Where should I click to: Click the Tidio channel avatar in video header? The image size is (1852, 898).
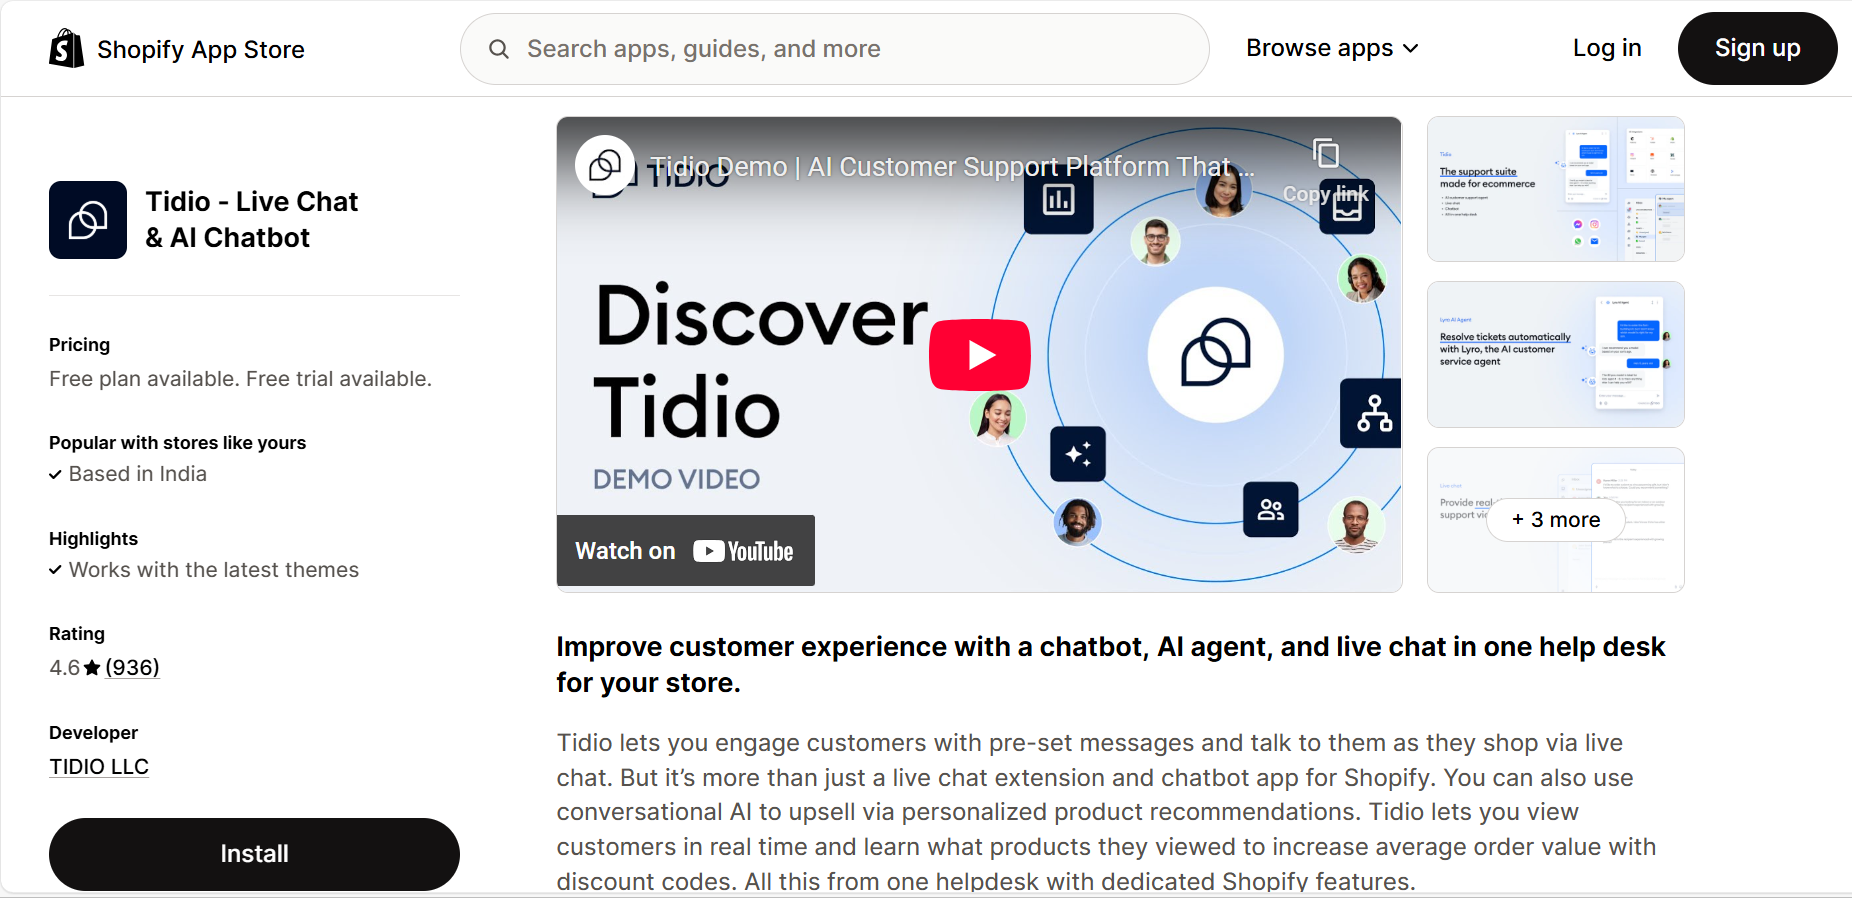(605, 165)
